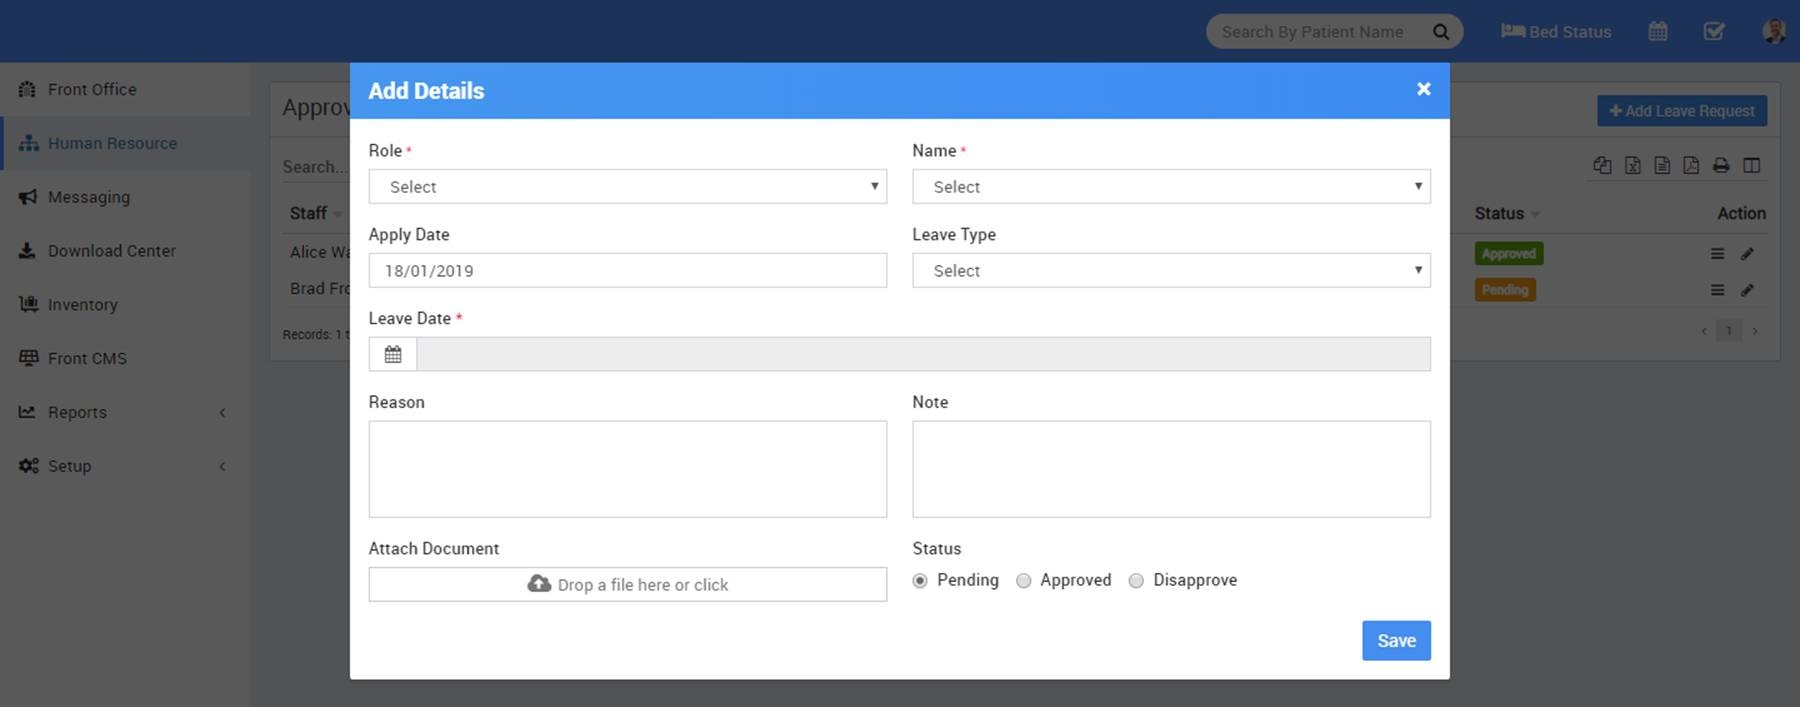Open the Role dropdown
The image size is (1800, 707).
627,187
